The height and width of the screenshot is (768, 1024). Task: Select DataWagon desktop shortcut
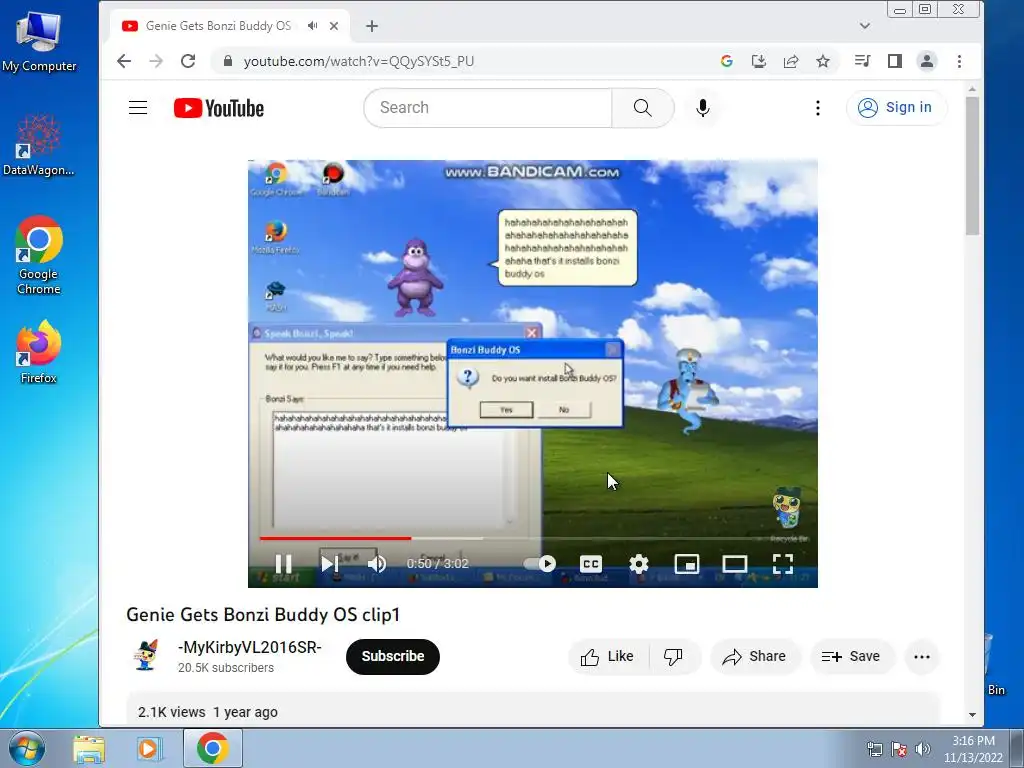click(x=39, y=145)
